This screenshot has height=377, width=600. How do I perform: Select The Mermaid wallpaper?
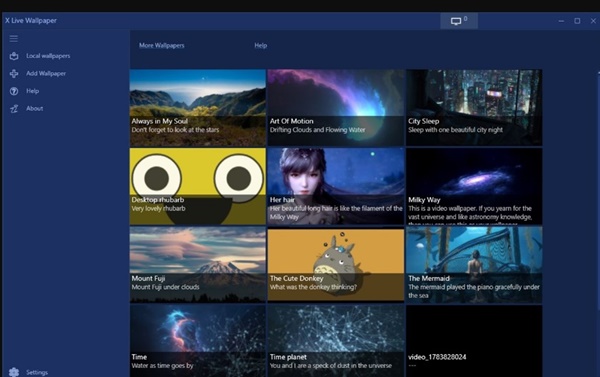click(x=474, y=265)
